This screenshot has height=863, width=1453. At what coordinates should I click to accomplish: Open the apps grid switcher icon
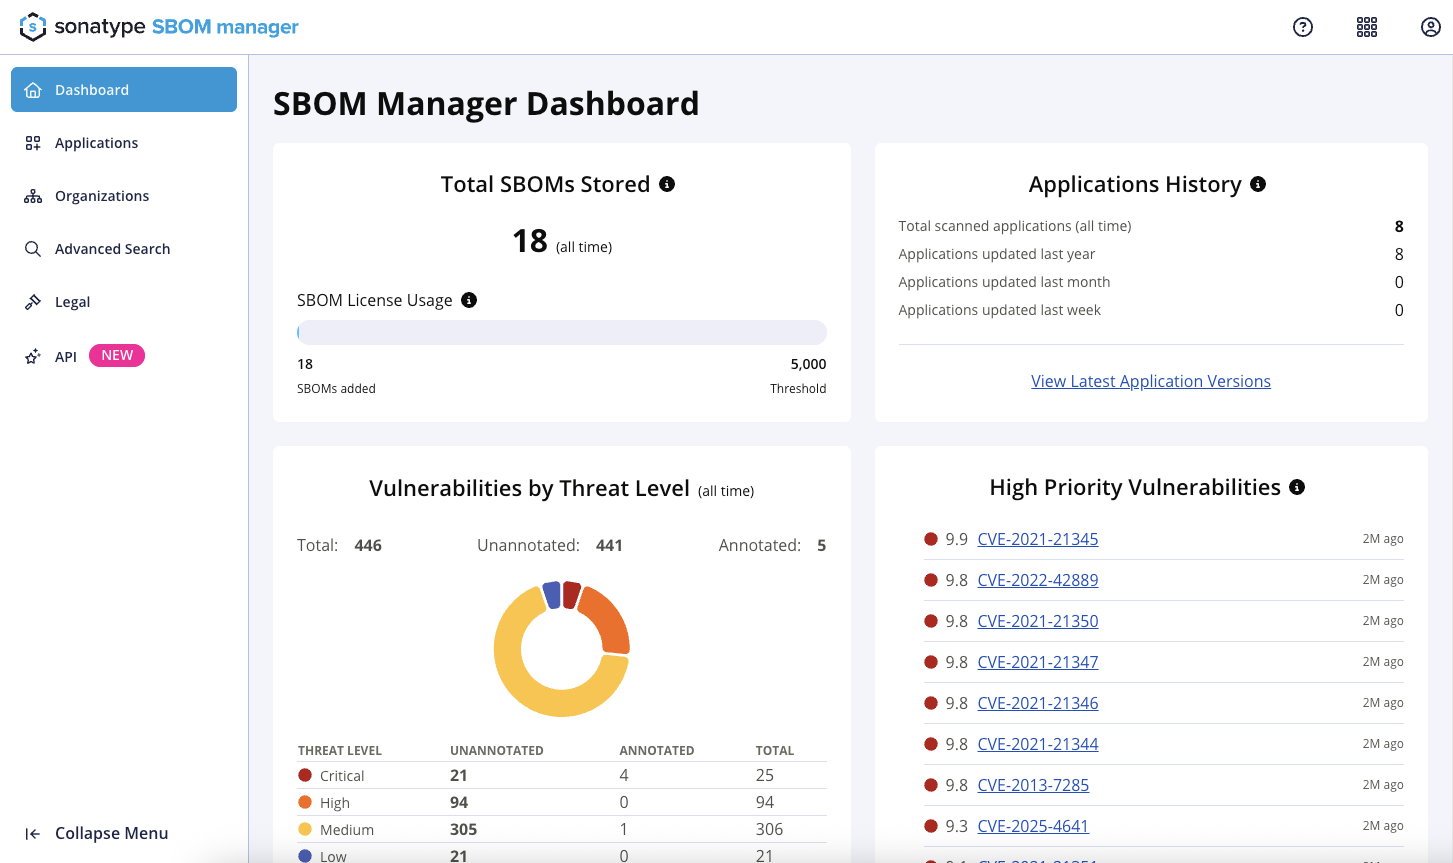(x=1367, y=27)
